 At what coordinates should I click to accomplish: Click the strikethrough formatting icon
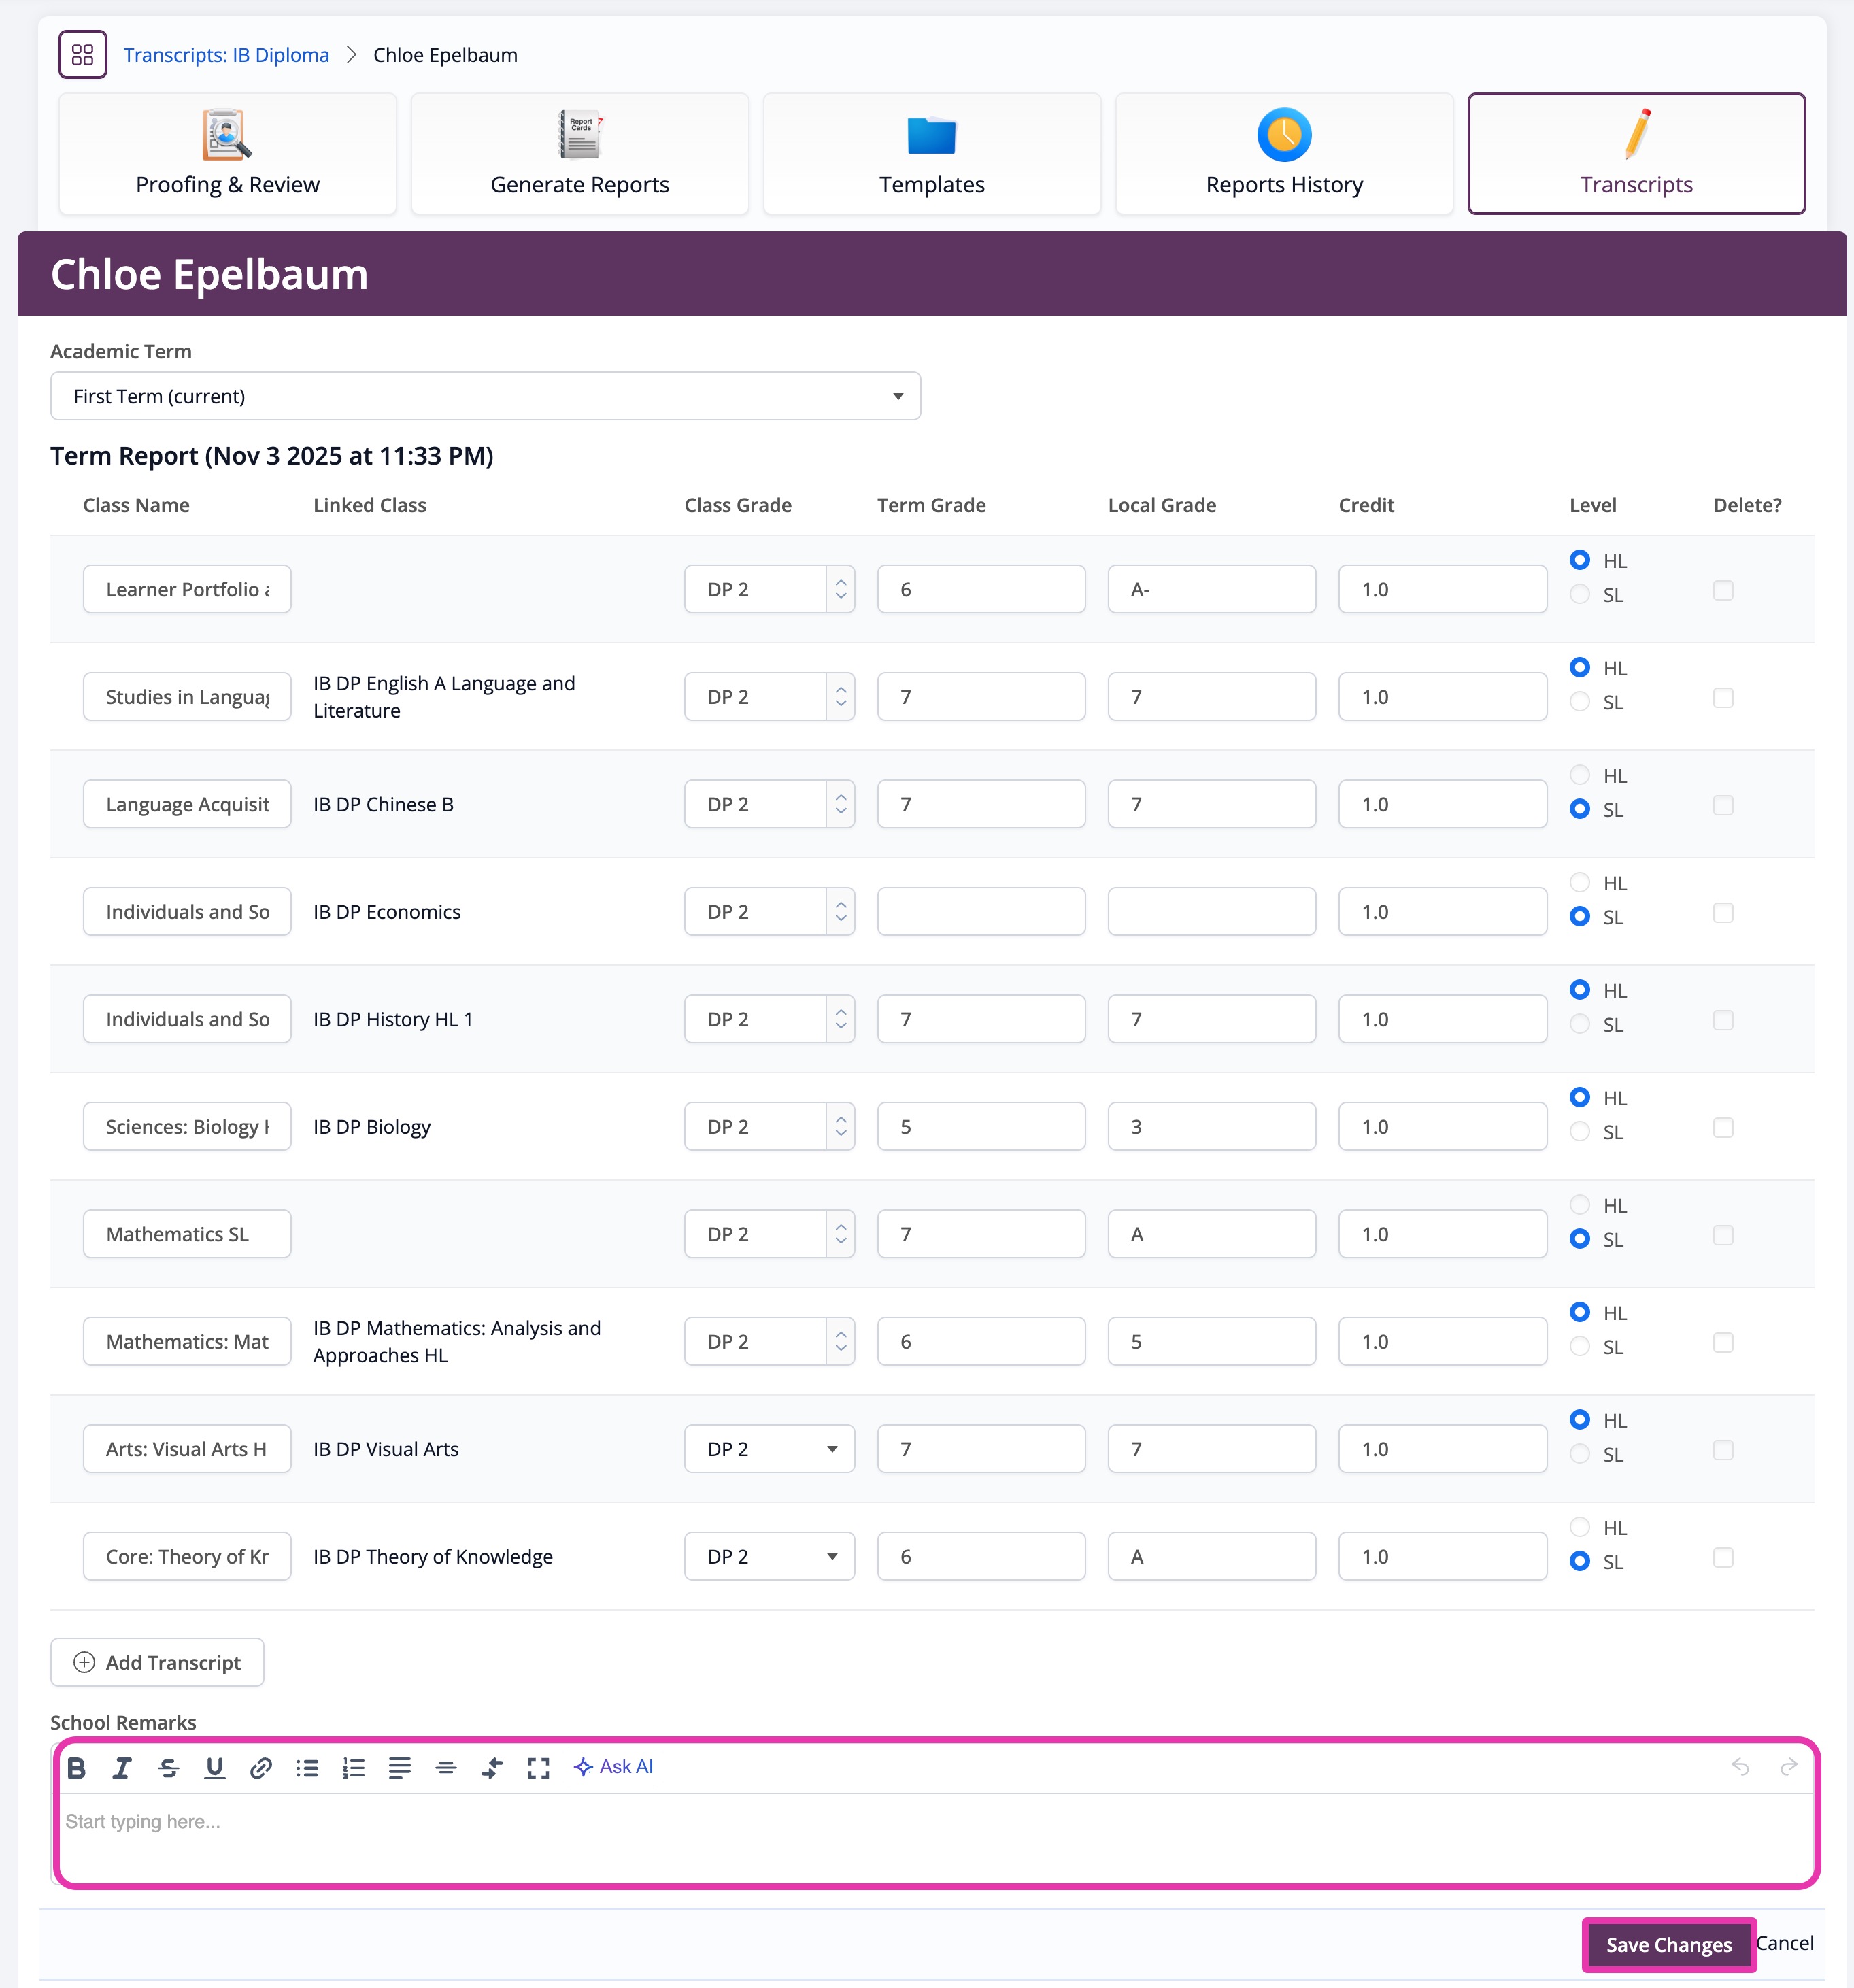point(168,1767)
